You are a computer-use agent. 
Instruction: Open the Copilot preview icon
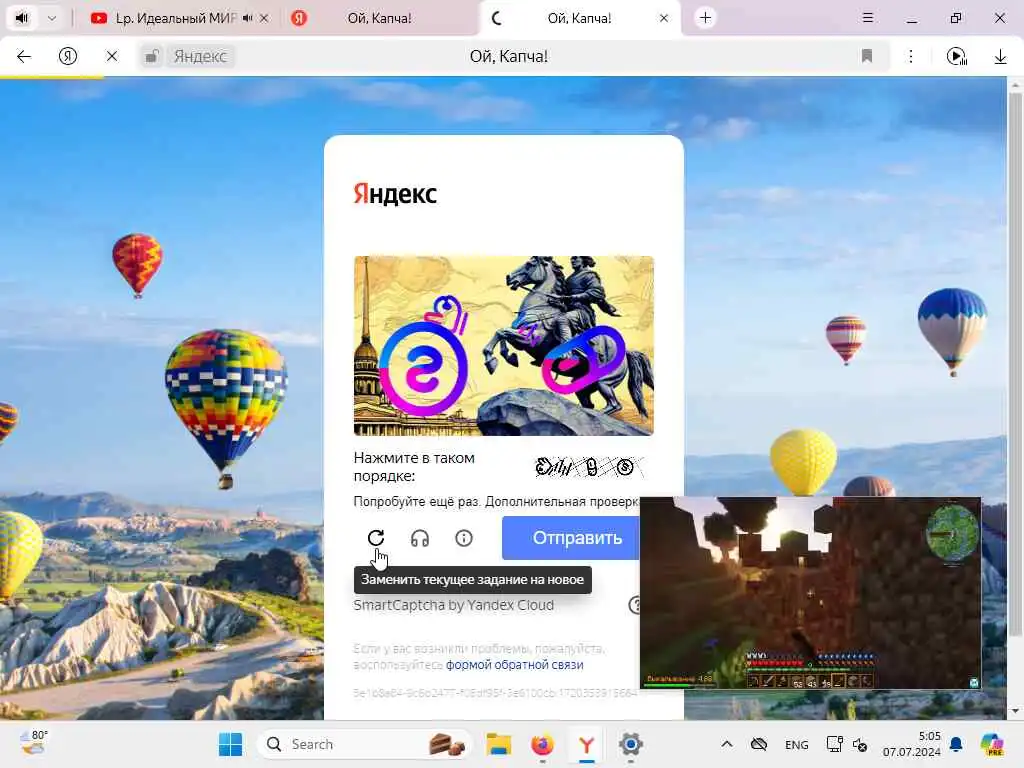tap(992, 744)
